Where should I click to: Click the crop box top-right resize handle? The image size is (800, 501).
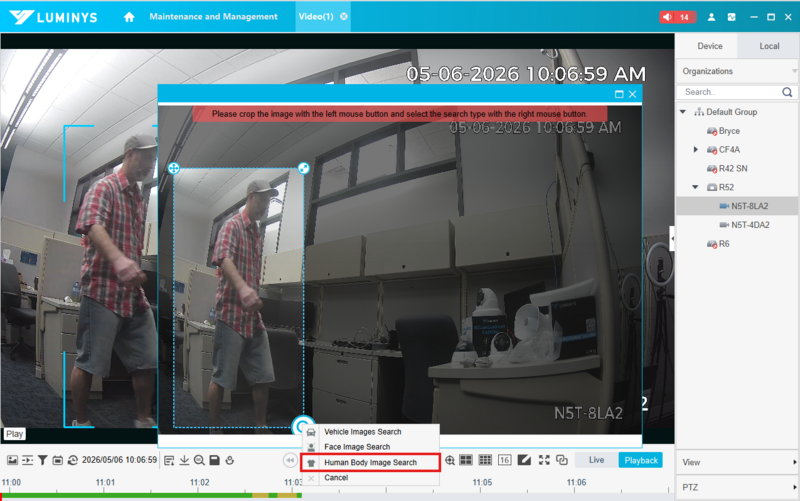coord(304,168)
